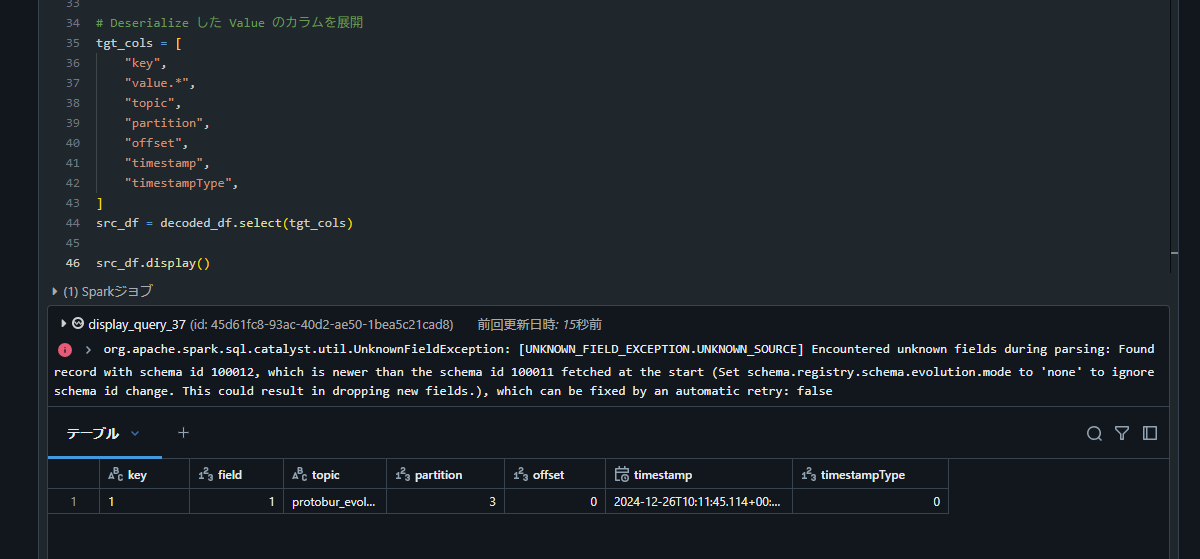The image size is (1200, 559).
Task: Click the calendar type icon beside timestamp
Action: coord(621,474)
